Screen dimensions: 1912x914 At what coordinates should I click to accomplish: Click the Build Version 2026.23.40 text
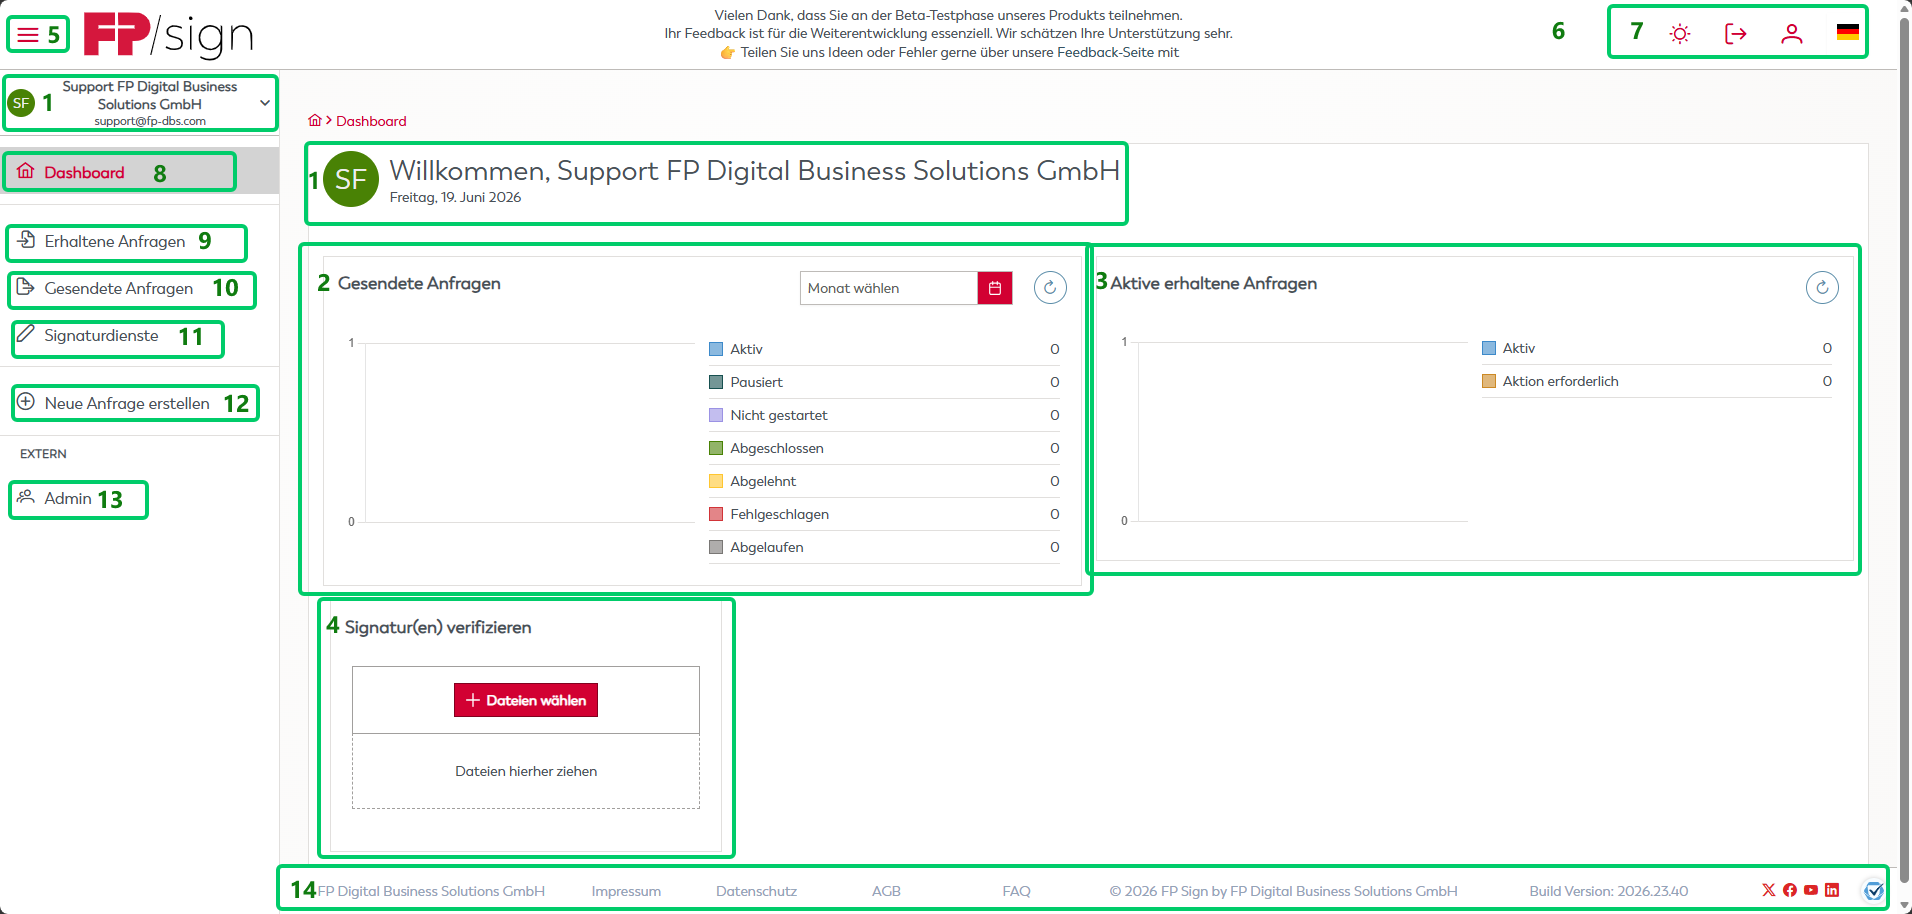point(1608,891)
